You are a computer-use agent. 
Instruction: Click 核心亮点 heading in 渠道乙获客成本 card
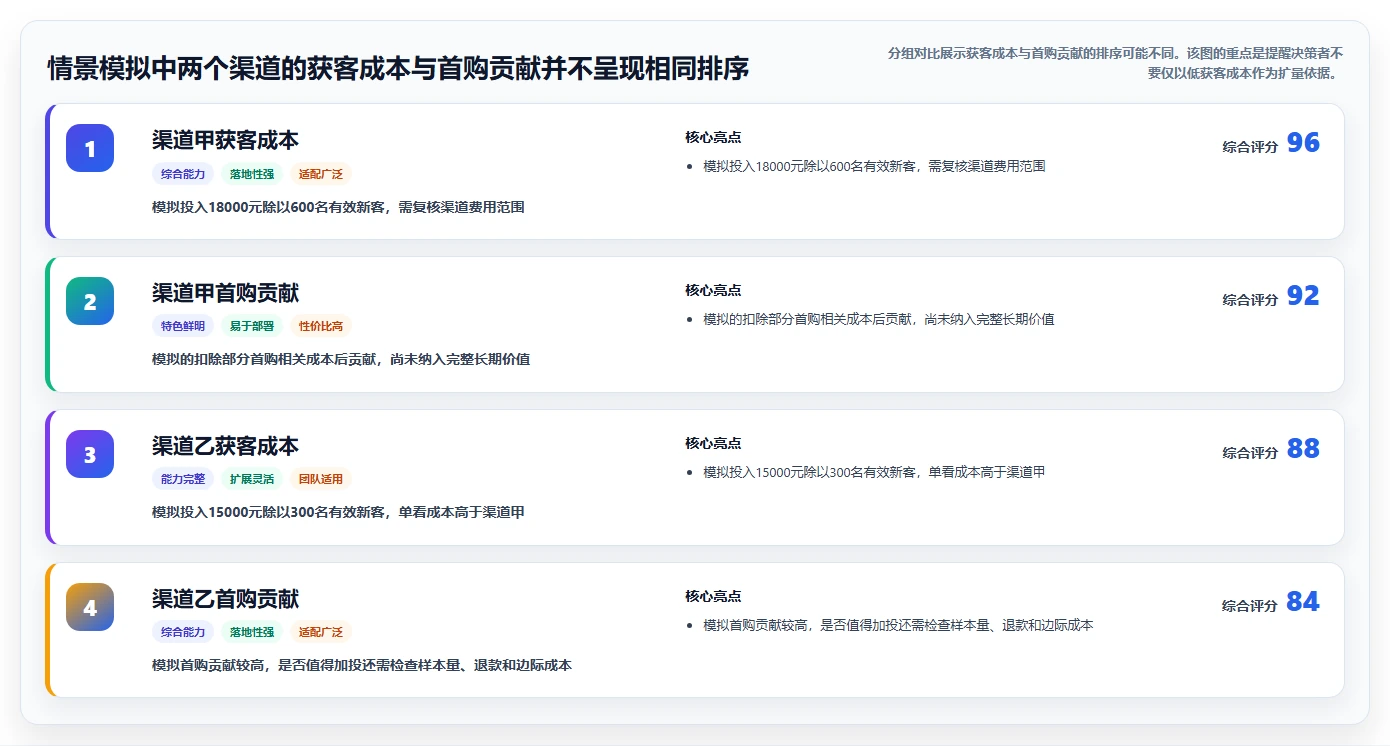tap(713, 443)
